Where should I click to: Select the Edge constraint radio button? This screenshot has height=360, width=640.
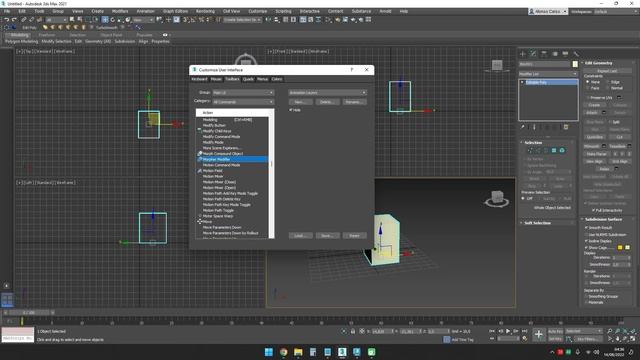[x=607, y=82]
